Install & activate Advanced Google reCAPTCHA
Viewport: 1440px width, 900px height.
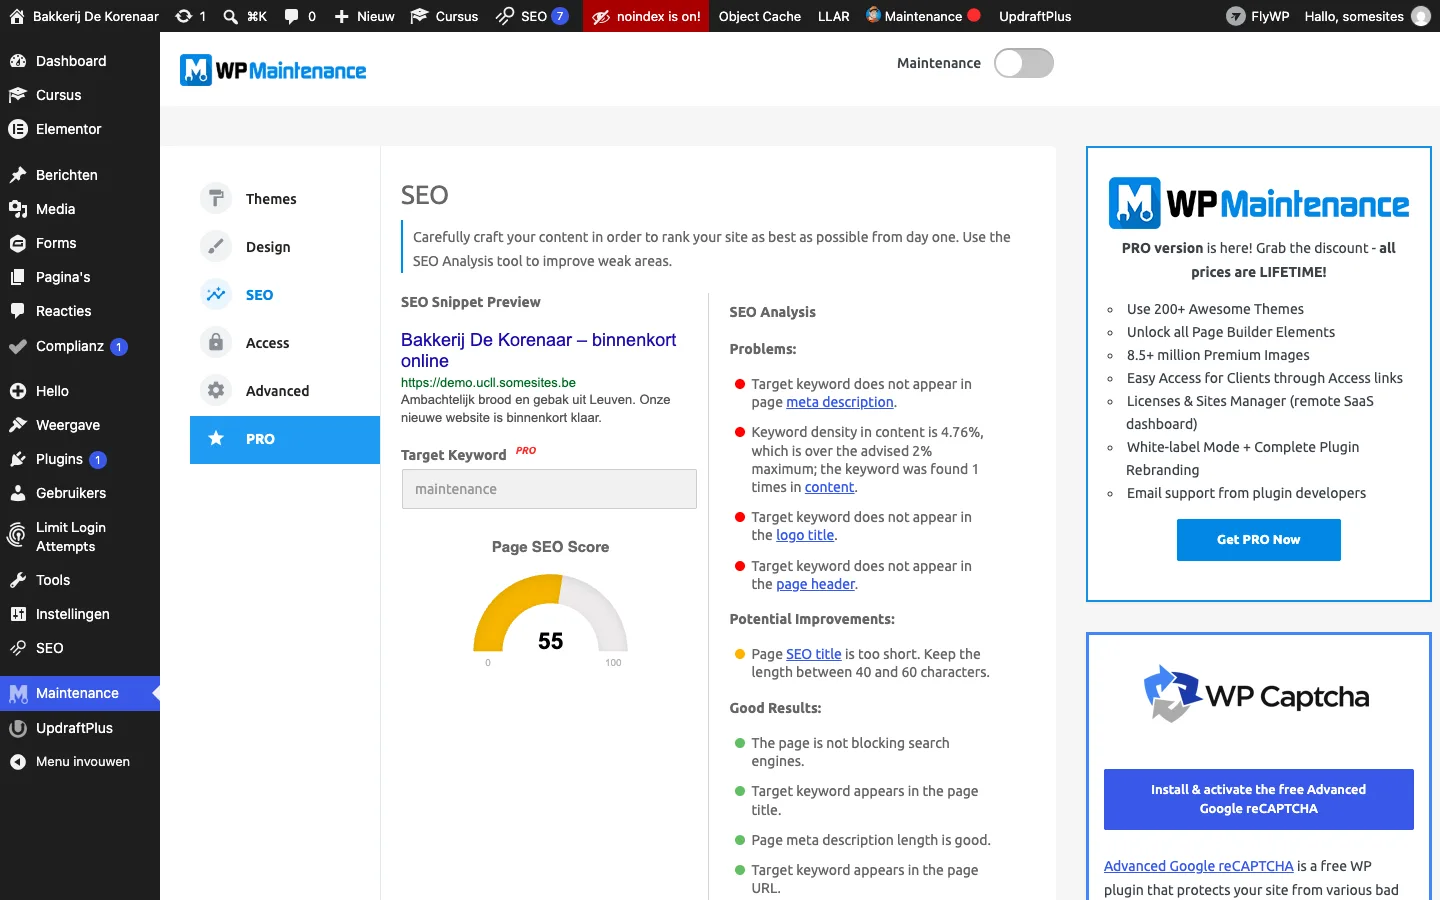[x=1258, y=799]
